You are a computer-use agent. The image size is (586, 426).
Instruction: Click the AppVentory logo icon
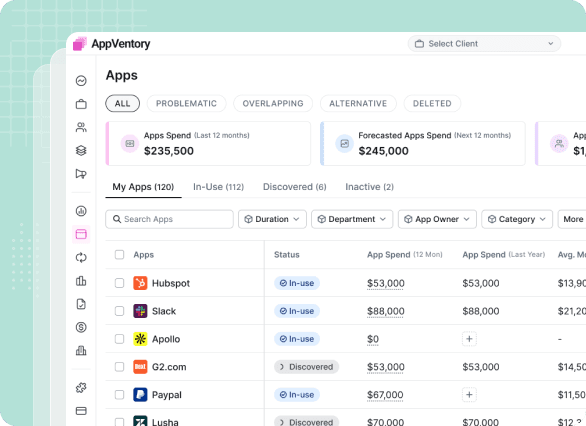(x=80, y=43)
